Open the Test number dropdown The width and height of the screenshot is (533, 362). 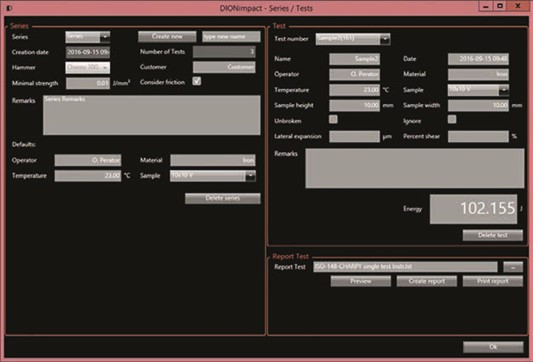pos(353,39)
